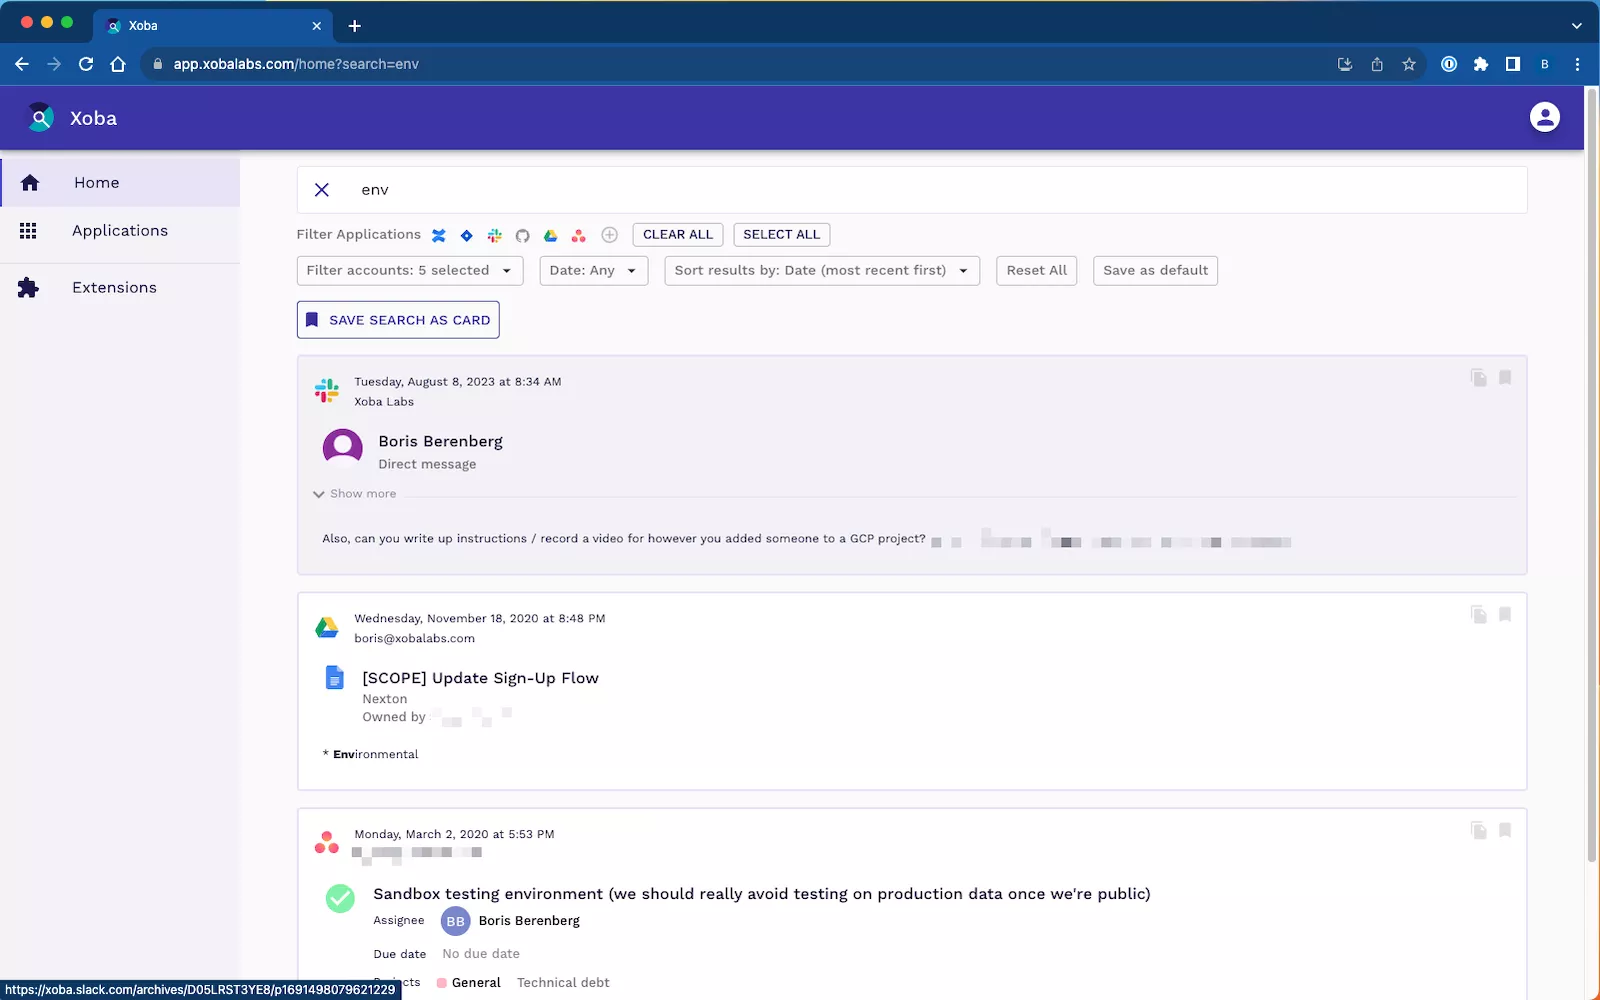Click the add application plus icon
This screenshot has height=1000, width=1600.
(x=609, y=235)
